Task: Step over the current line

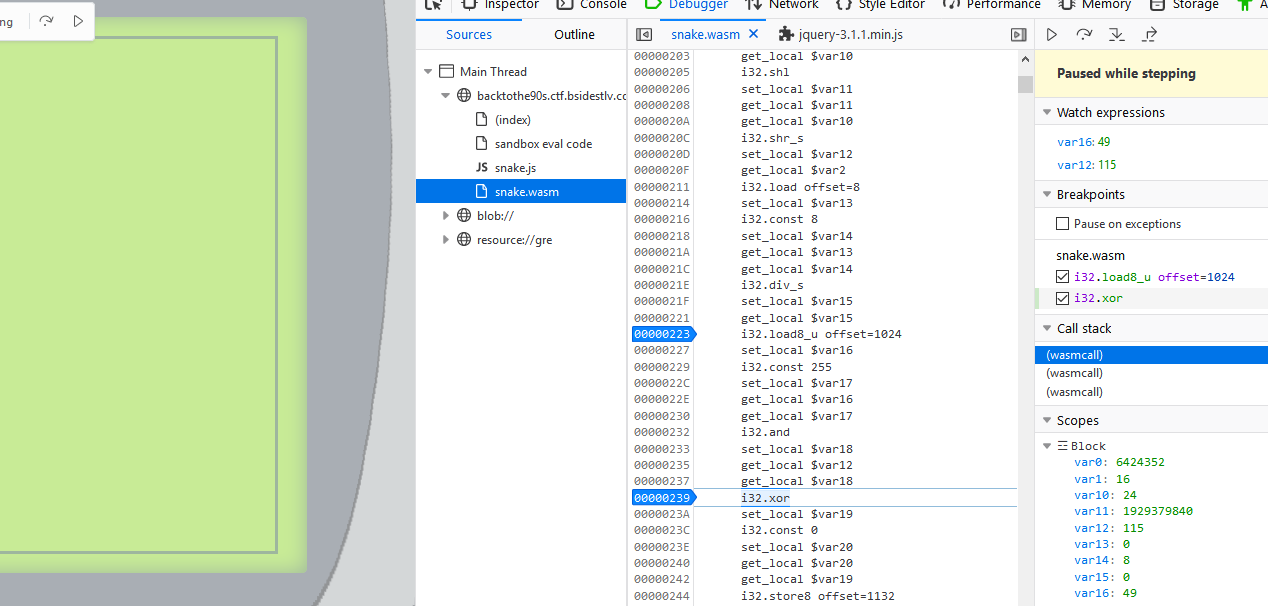Action: tap(1084, 34)
